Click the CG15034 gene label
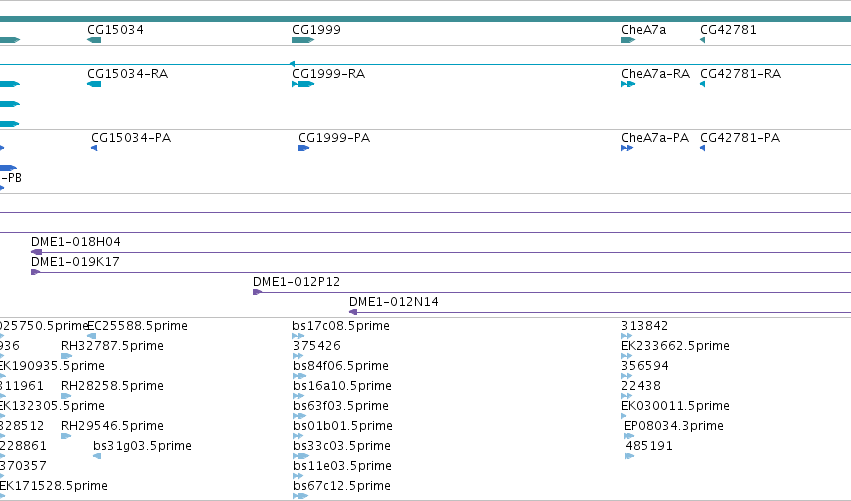The image size is (851, 501). point(115,30)
